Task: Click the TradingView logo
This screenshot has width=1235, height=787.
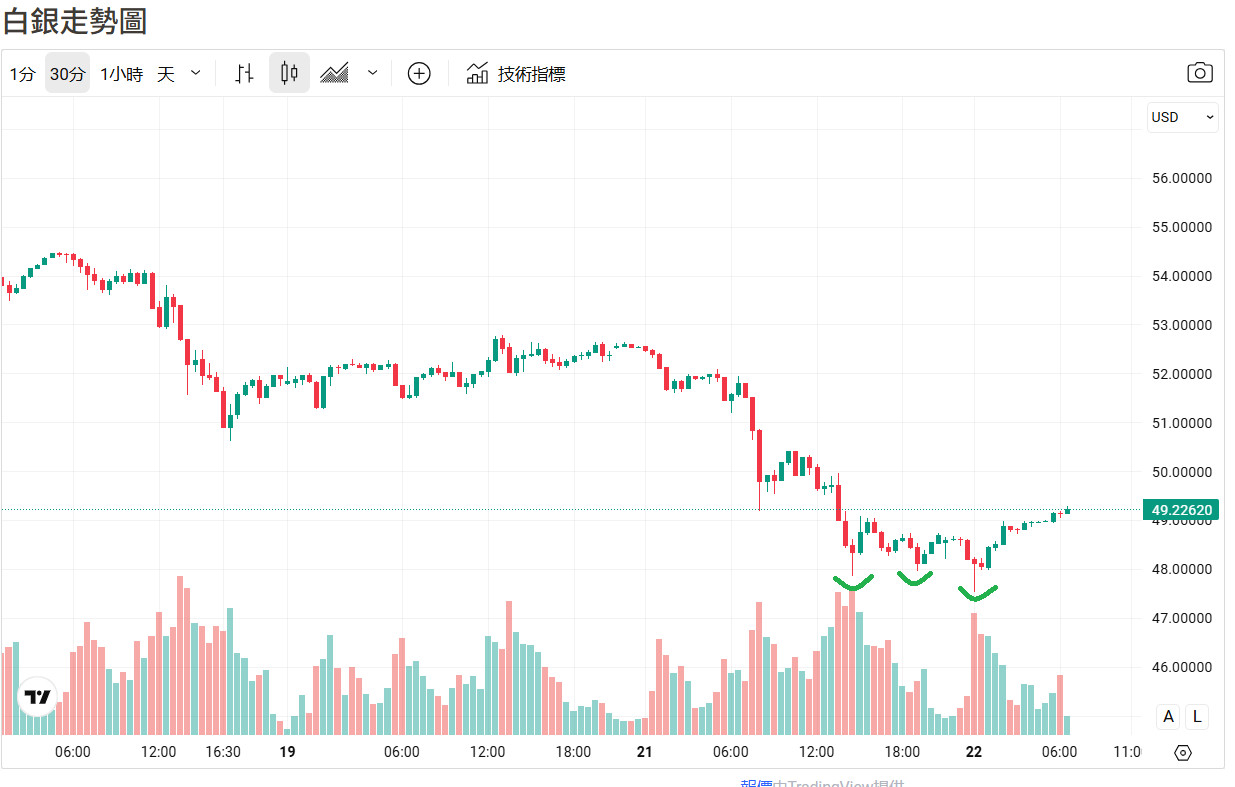Action: [x=38, y=696]
